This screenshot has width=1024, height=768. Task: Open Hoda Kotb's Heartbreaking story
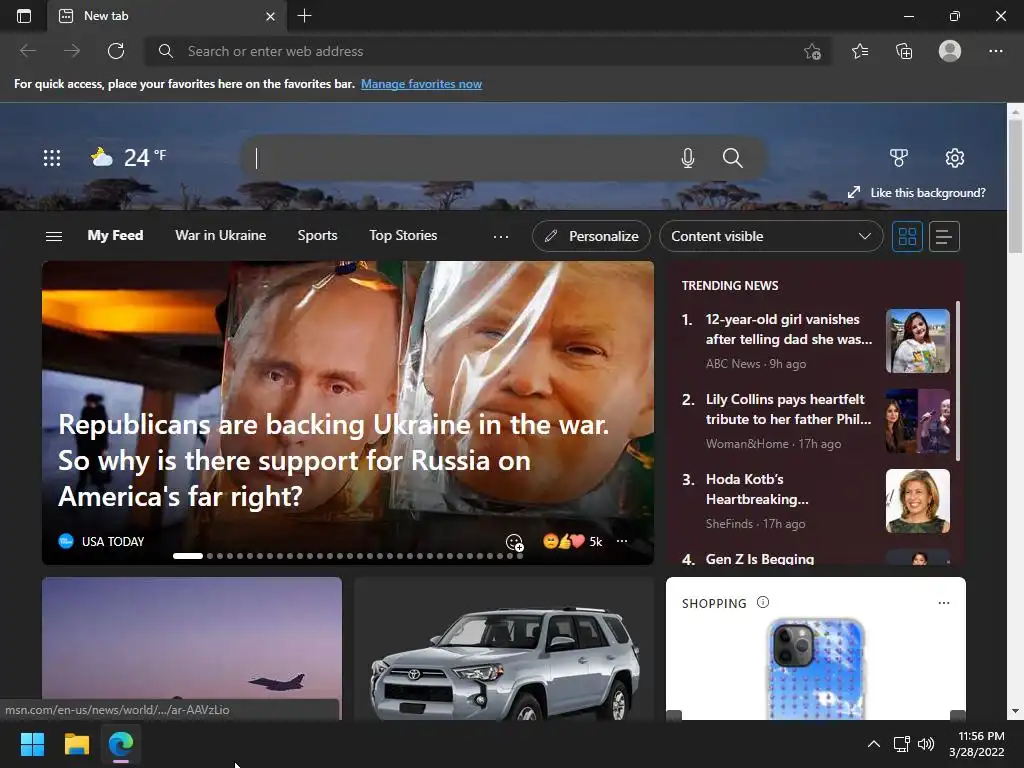758,489
